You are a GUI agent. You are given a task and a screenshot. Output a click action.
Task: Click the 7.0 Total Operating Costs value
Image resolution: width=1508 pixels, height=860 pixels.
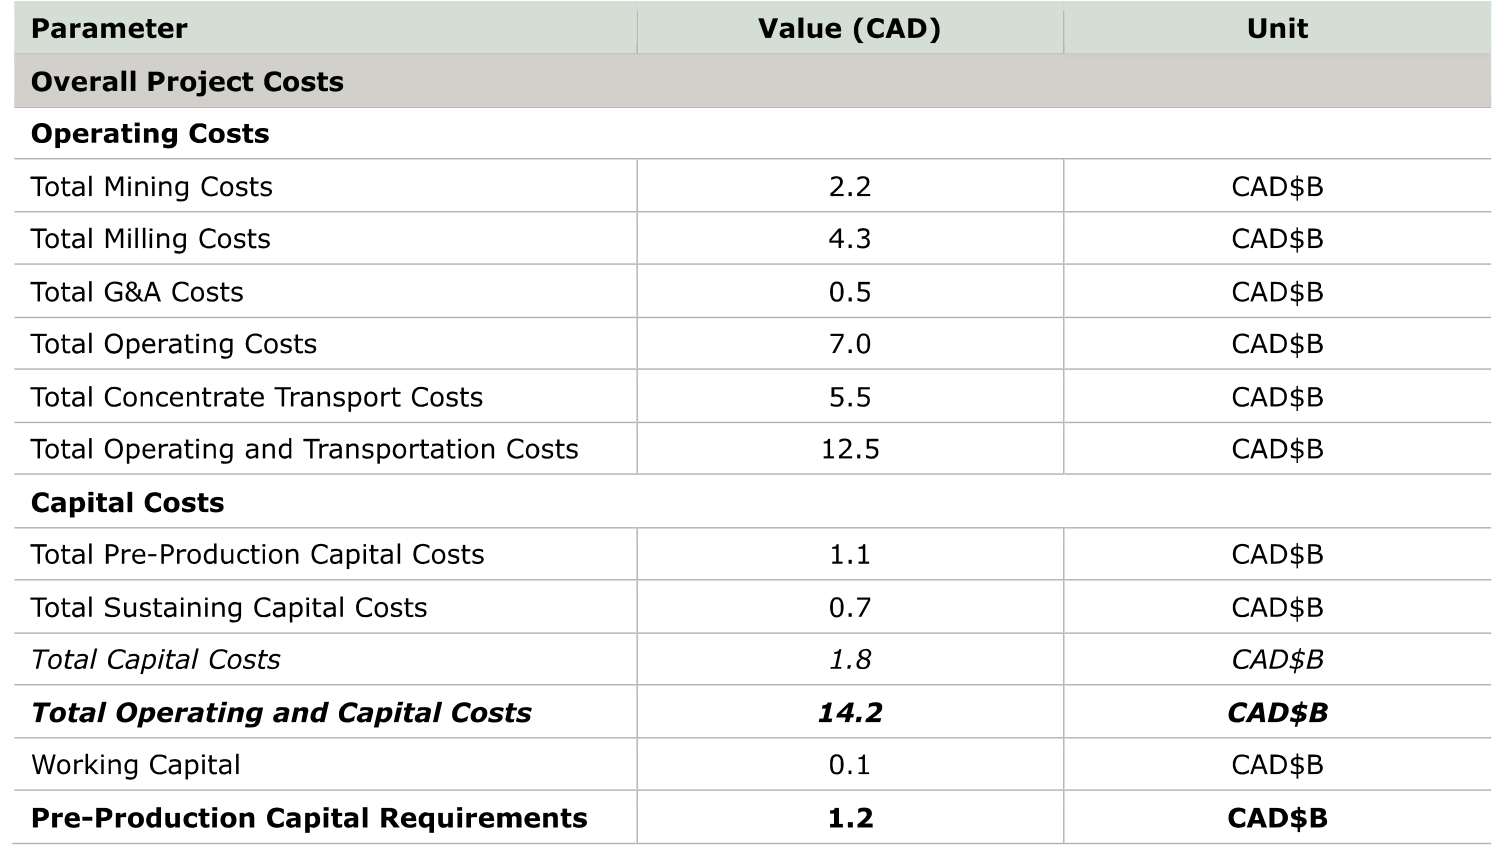849,344
